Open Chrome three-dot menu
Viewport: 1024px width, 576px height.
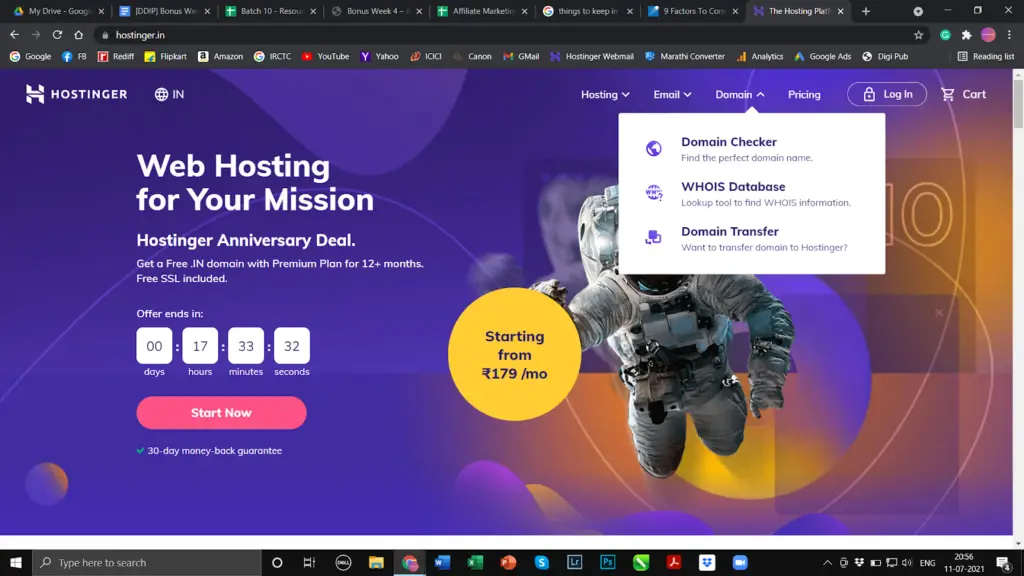(x=1009, y=35)
